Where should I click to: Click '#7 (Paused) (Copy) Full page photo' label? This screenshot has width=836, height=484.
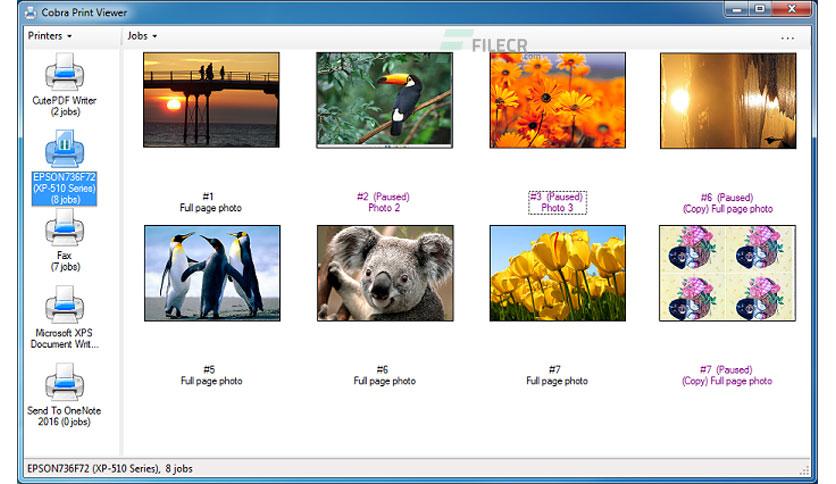[x=727, y=375]
